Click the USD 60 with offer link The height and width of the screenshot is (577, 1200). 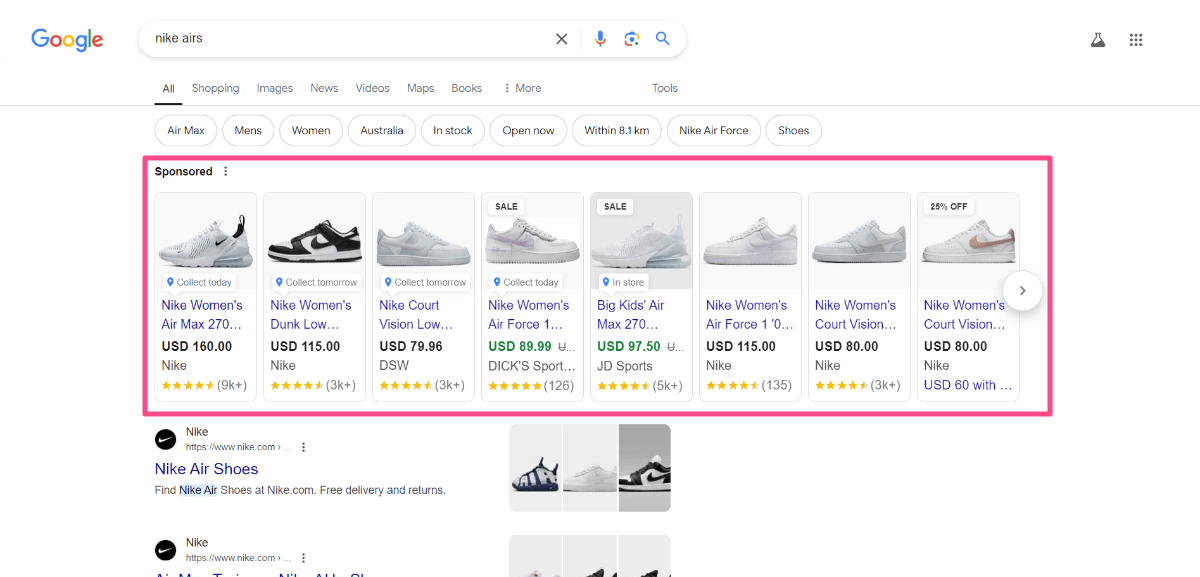pyautogui.click(x=968, y=385)
